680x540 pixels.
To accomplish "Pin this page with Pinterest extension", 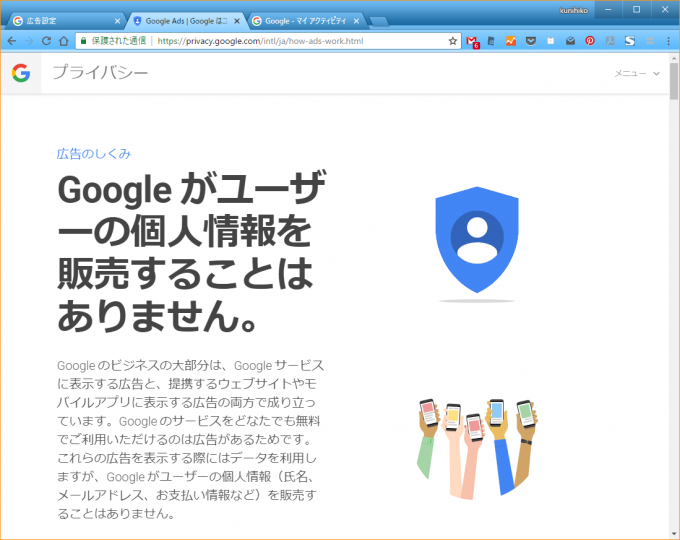I will [x=590, y=41].
